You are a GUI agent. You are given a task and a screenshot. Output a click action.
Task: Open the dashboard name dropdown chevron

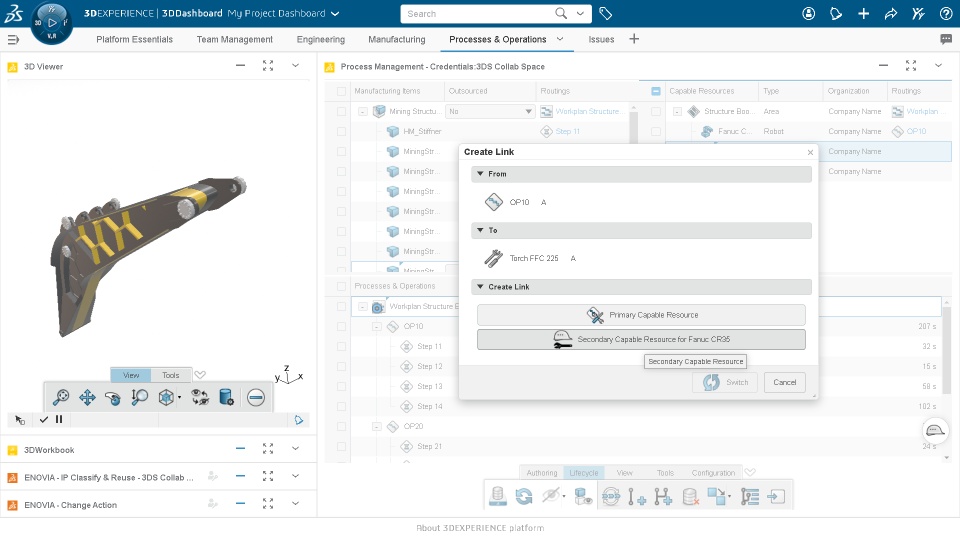[x=335, y=13]
